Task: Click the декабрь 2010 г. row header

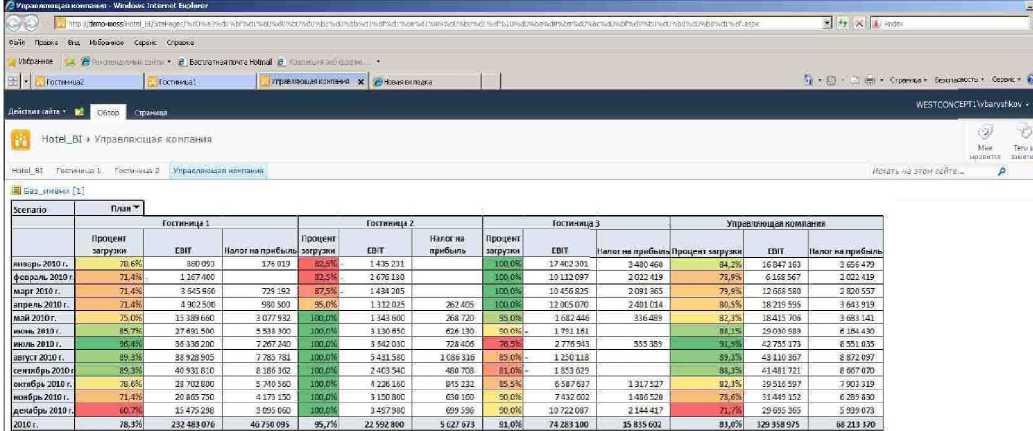Action: 43,410
